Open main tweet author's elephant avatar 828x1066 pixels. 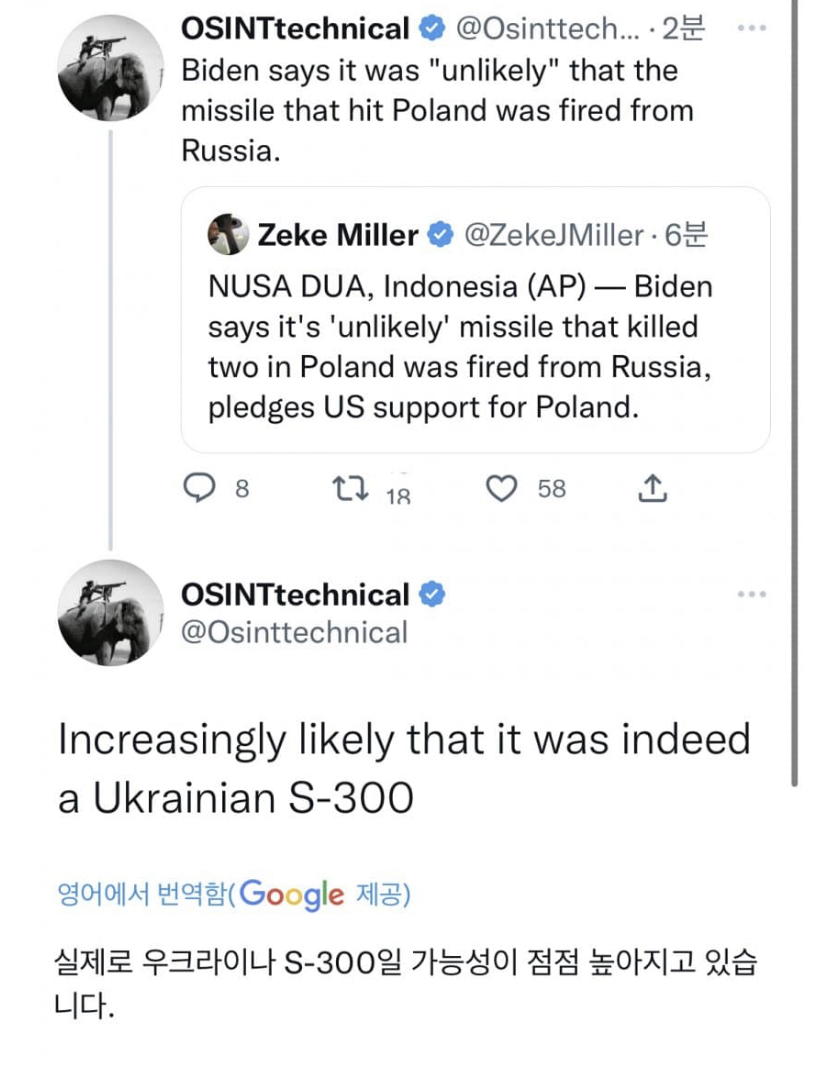tap(110, 613)
